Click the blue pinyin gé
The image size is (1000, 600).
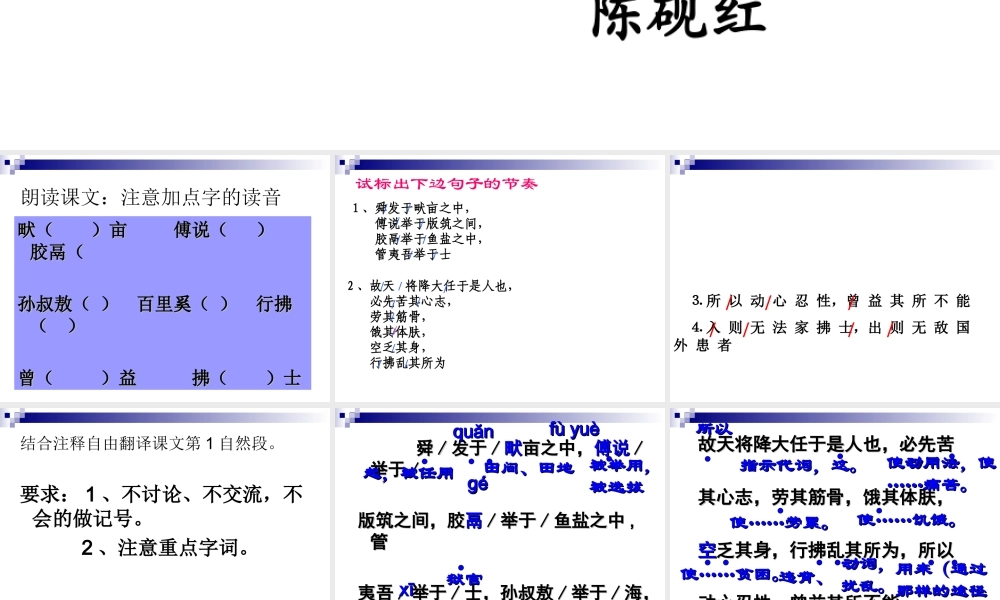click(478, 484)
